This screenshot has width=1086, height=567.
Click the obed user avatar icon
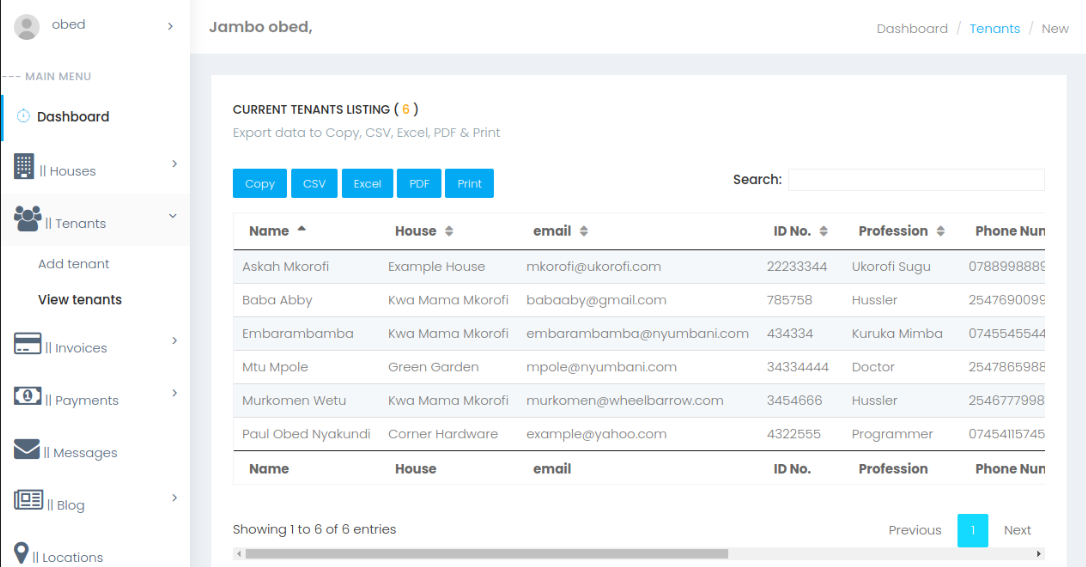(x=27, y=27)
